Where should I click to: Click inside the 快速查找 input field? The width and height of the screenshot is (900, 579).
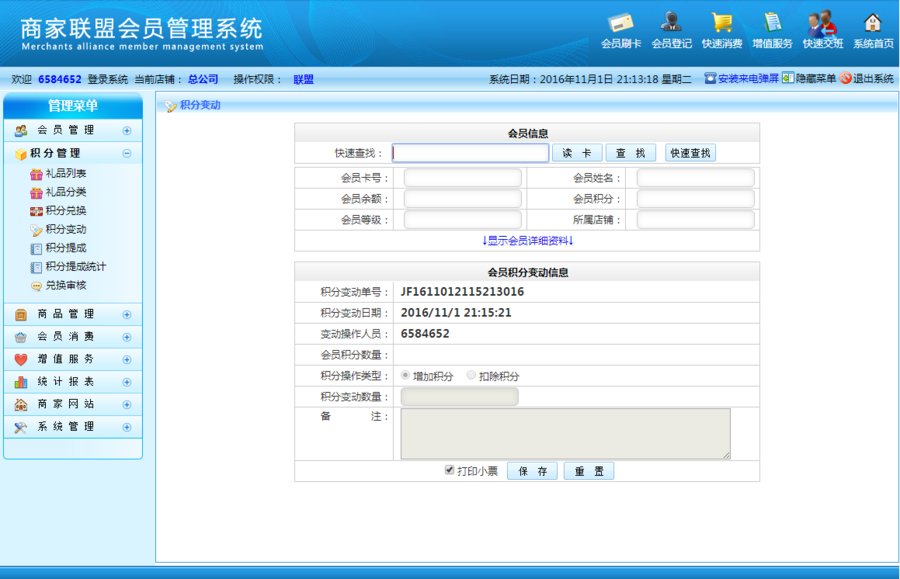[x=470, y=152]
